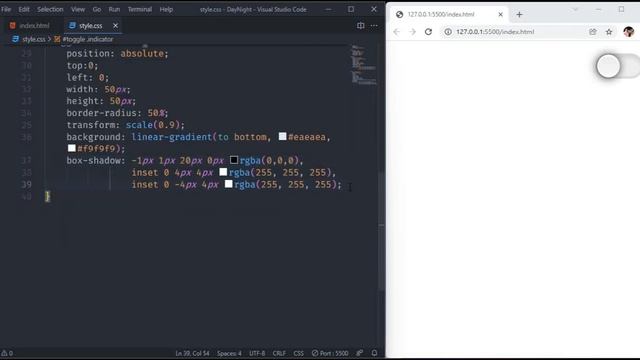Switch to the index.html editor tab
640x360 pixels.
pyautogui.click(x=30, y=25)
